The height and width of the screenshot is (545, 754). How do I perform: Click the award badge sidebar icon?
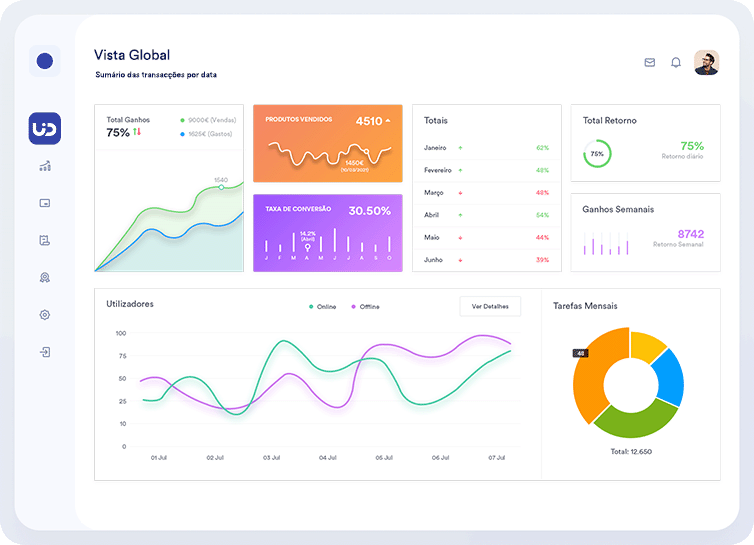point(45,277)
